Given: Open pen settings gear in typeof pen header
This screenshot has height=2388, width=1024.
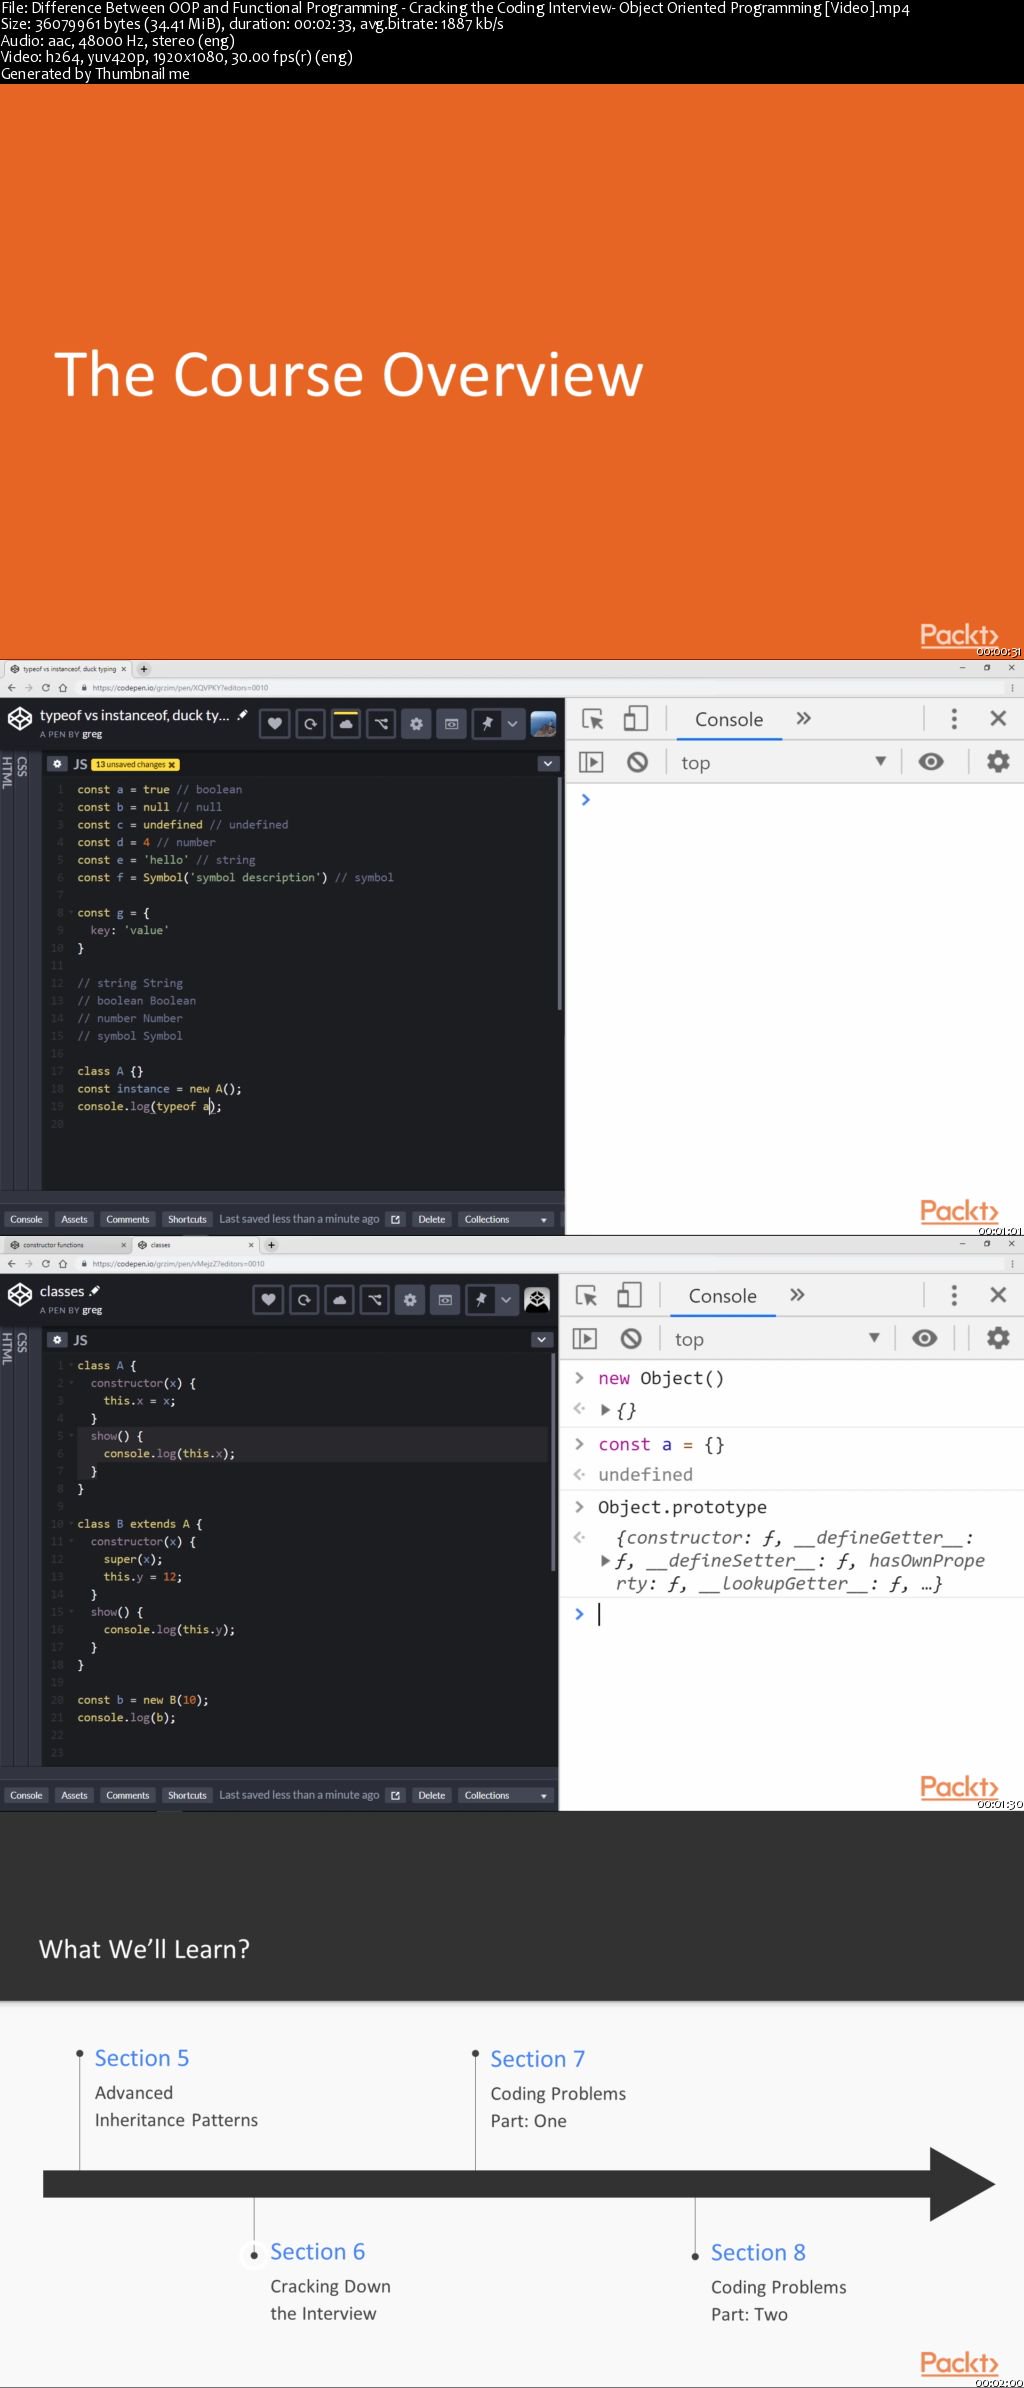Looking at the screenshot, I should [416, 723].
